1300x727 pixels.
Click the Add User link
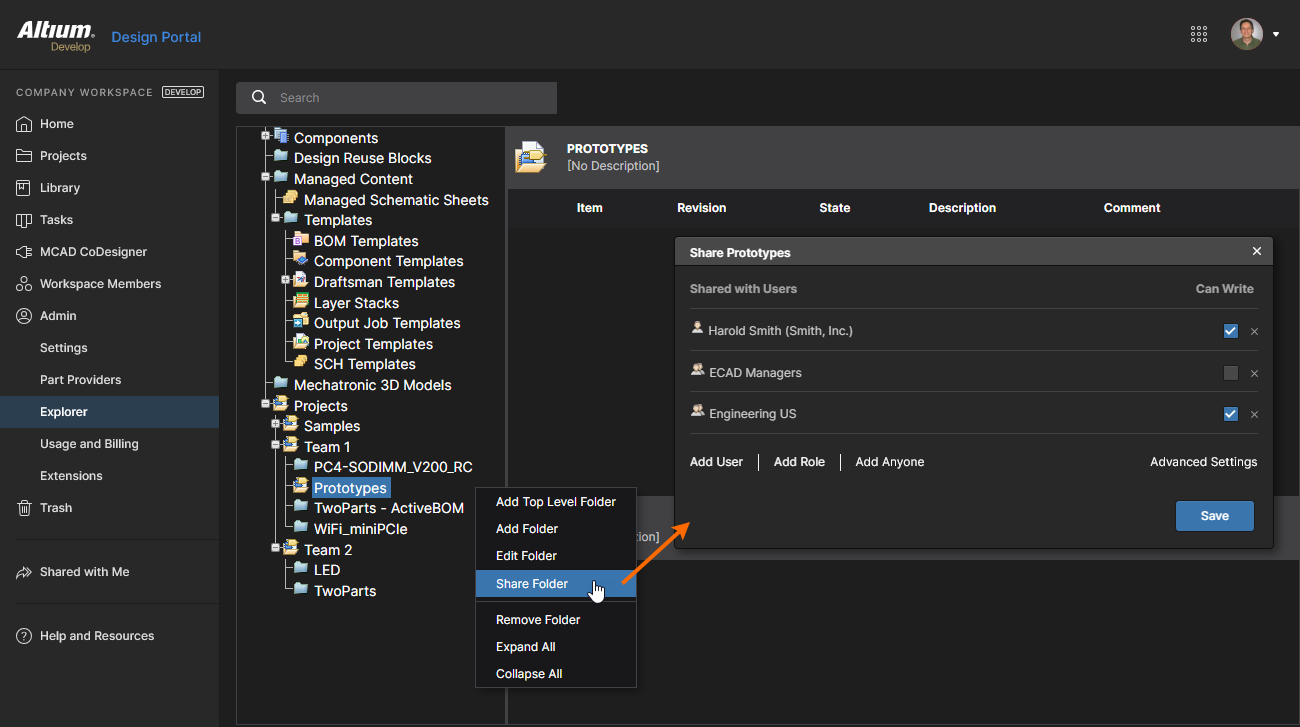click(x=716, y=462)
